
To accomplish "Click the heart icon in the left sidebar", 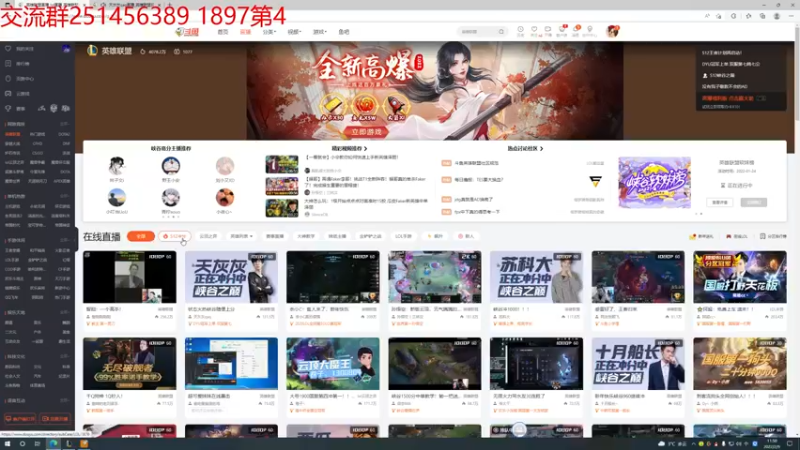I will click(x=8, y=48).
